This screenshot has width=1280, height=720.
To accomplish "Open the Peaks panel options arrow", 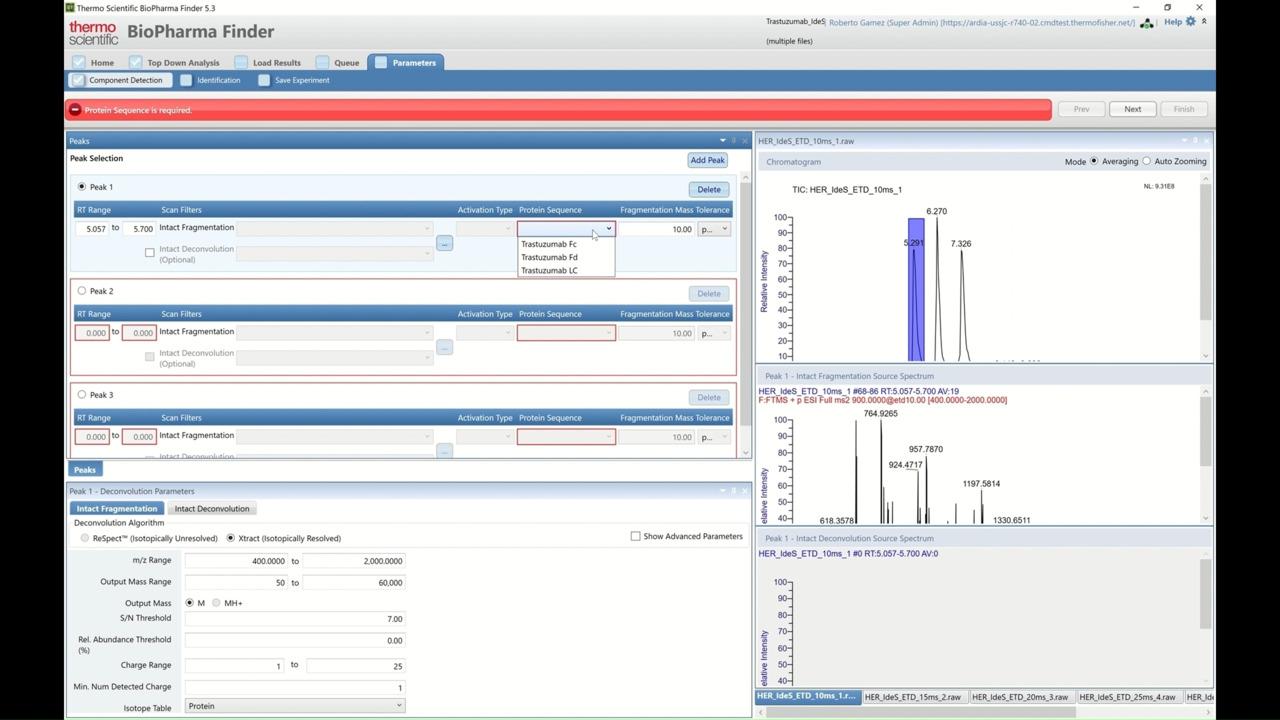I will coord(722,141).
